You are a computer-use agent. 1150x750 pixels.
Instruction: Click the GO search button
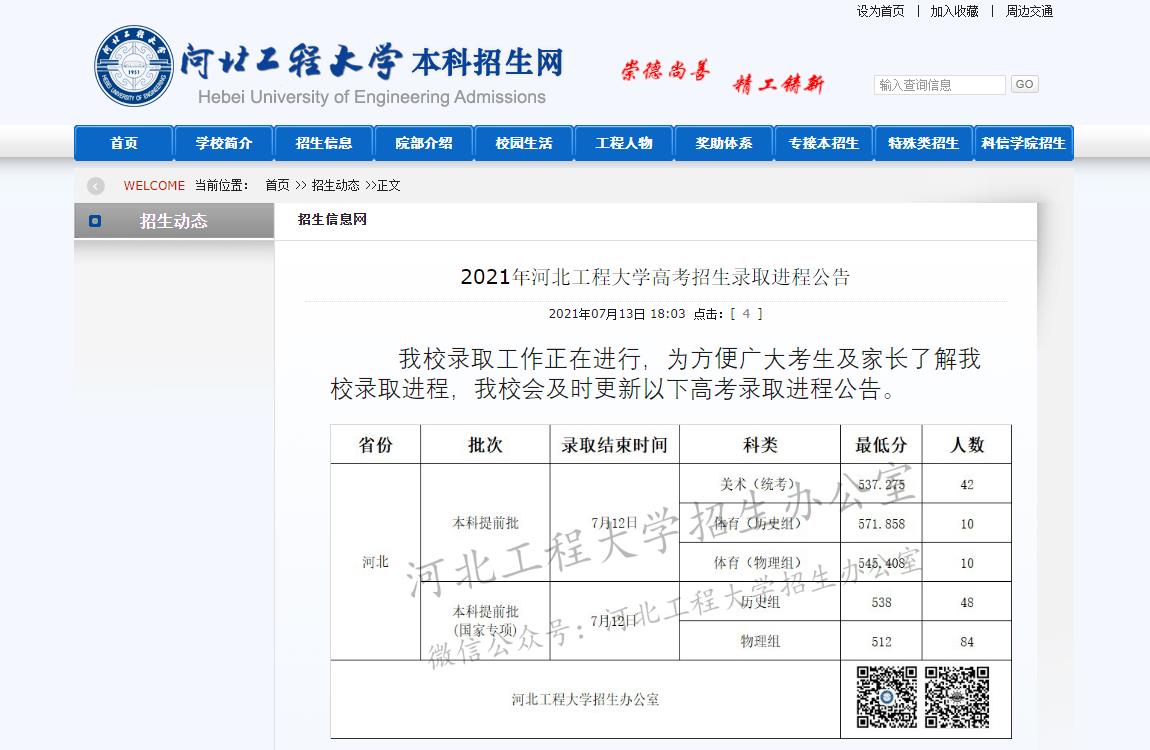(1025, 84)
